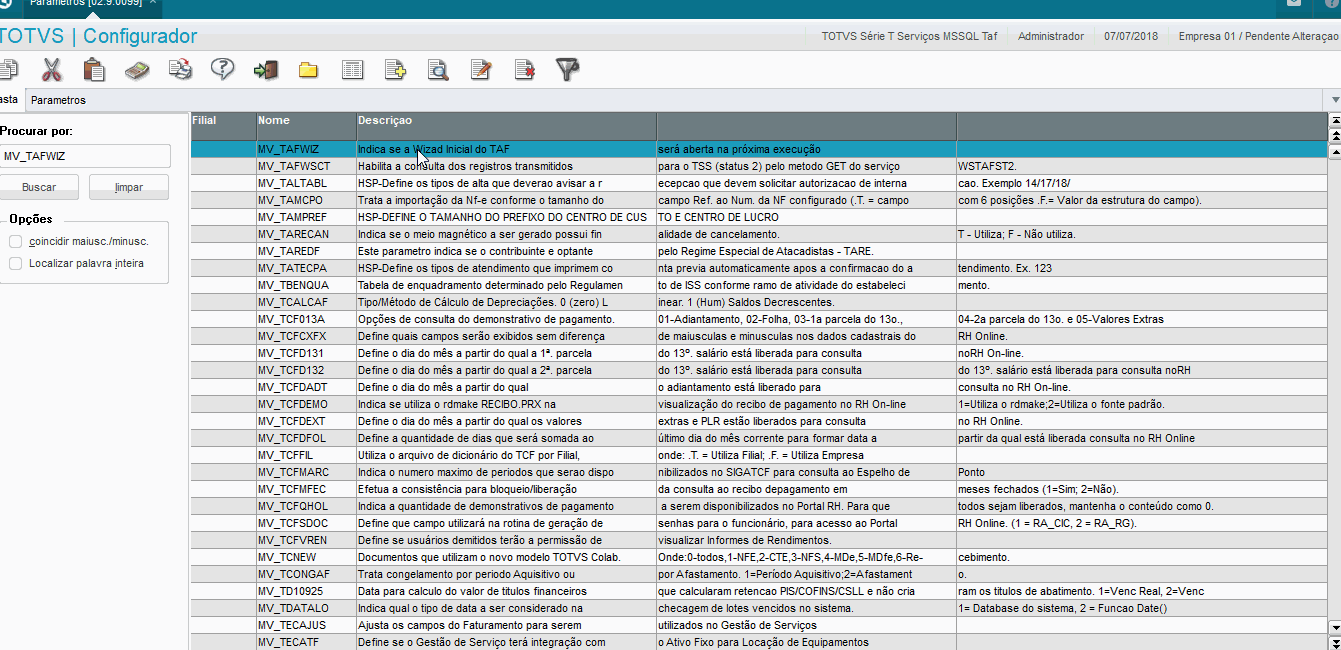The image size is (1341, 650).
Task: Click the printer/spool icon
Action: click(x=180, y=70)
